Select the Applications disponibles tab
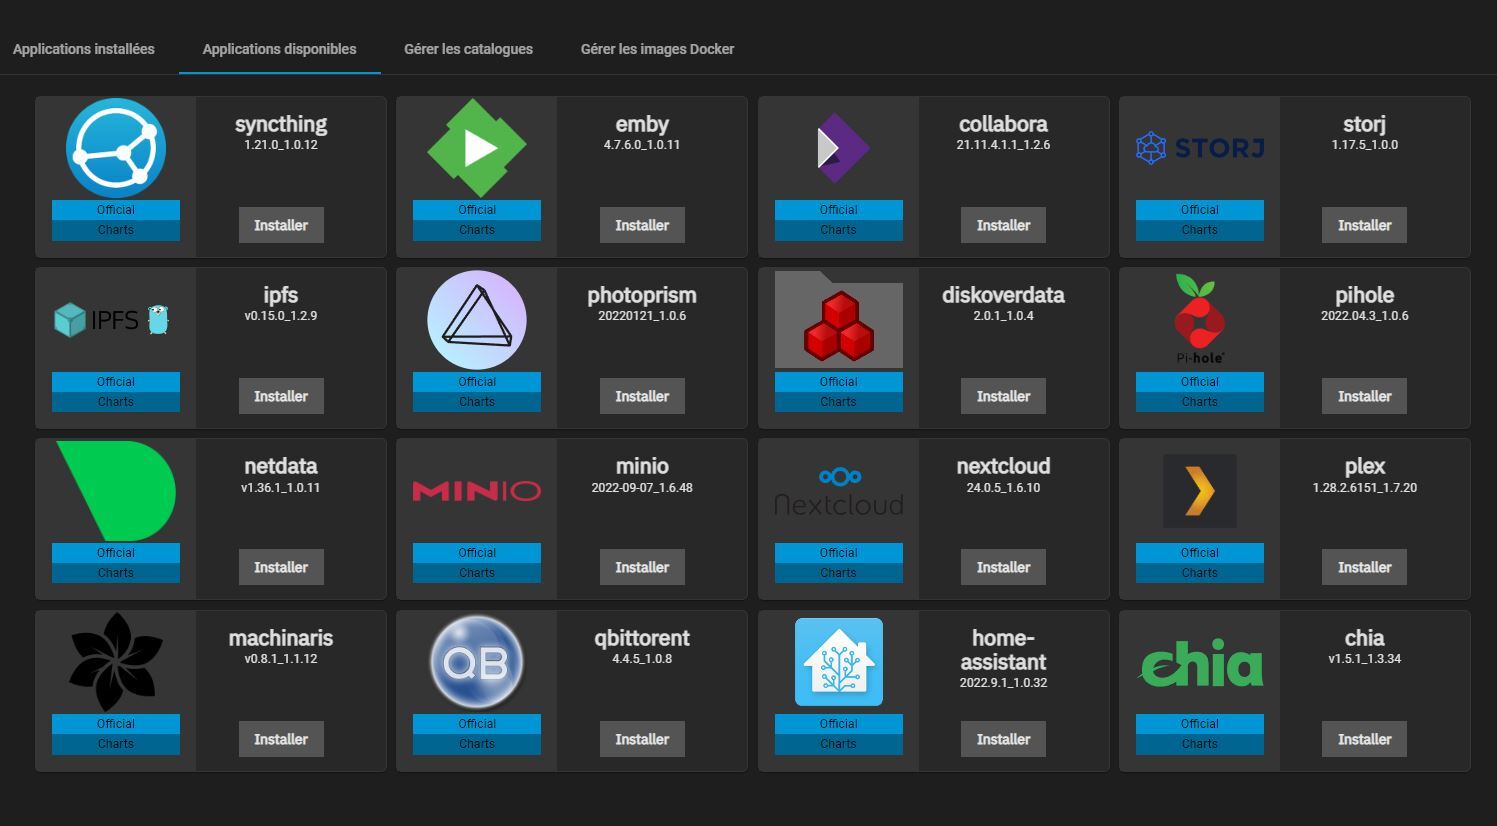Screen dimensions: 1497x826 280,49
